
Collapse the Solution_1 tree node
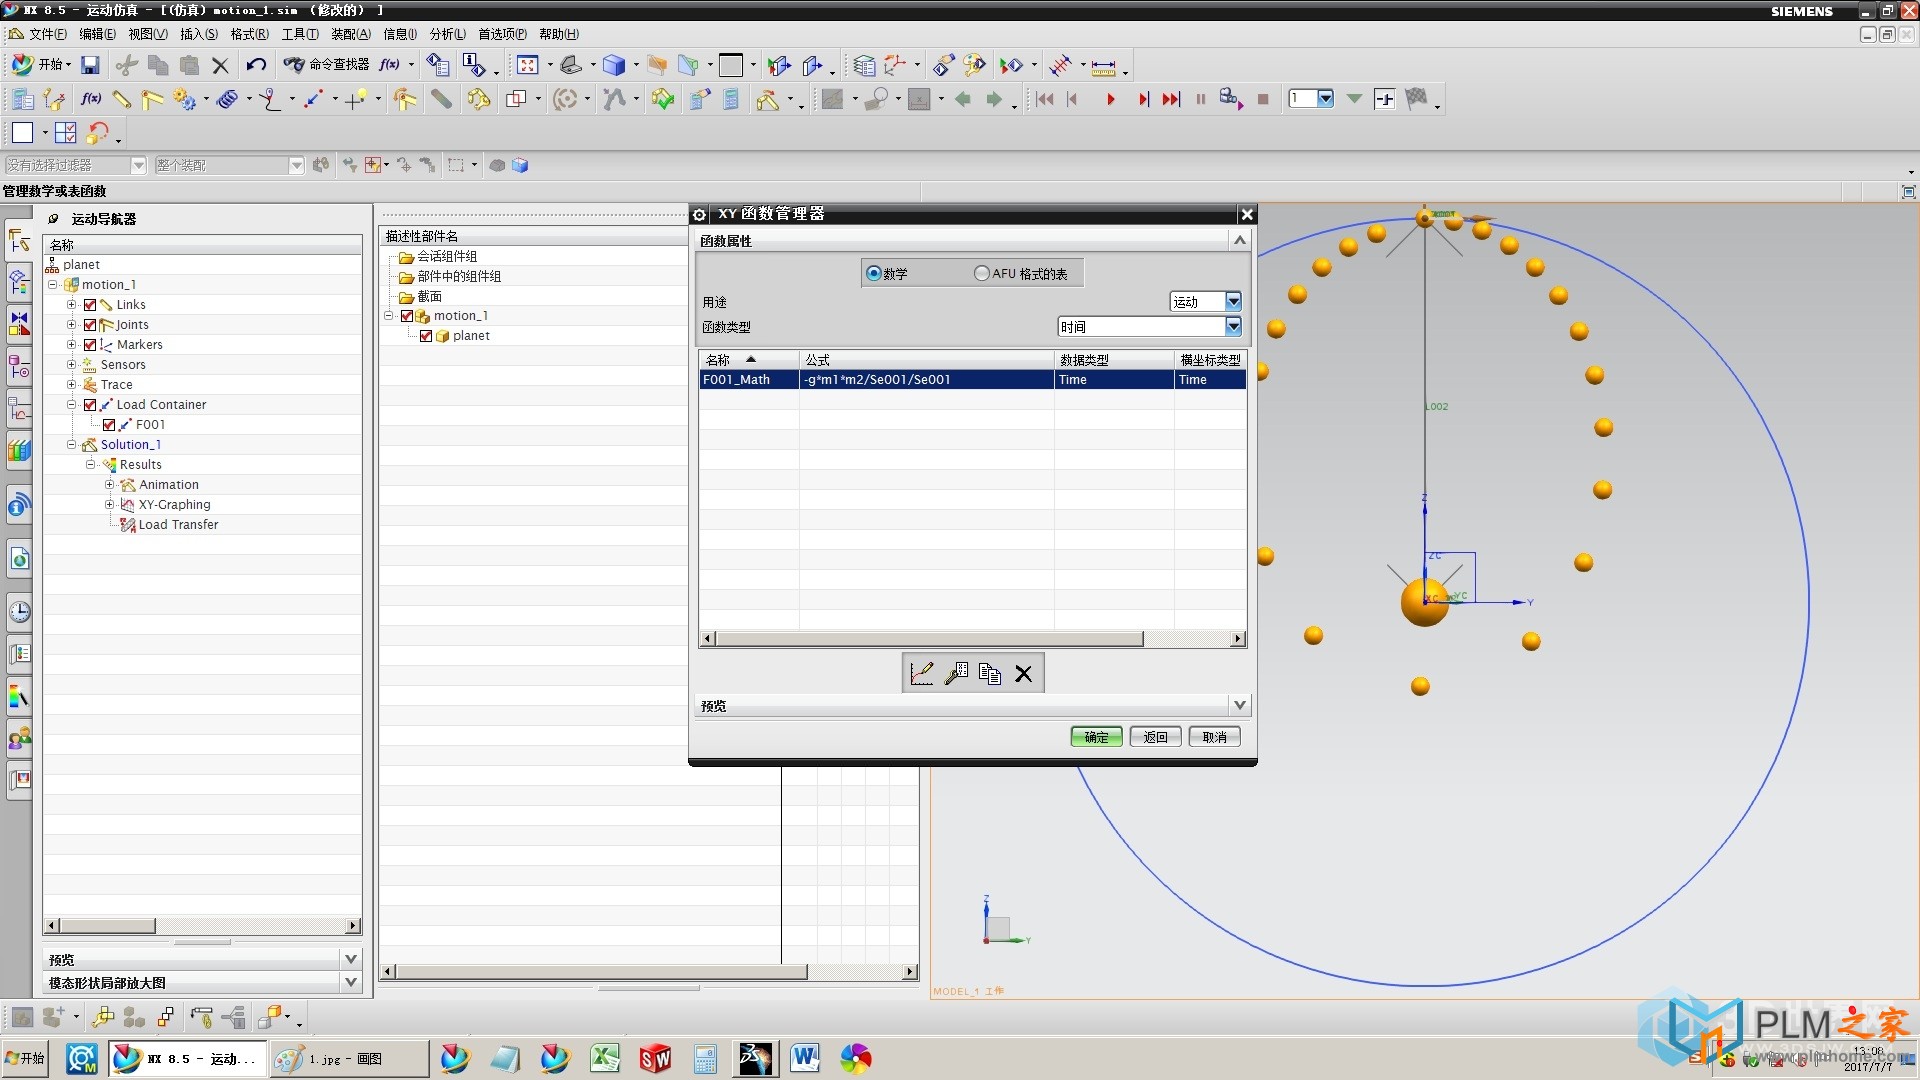[x=71, y=445]
